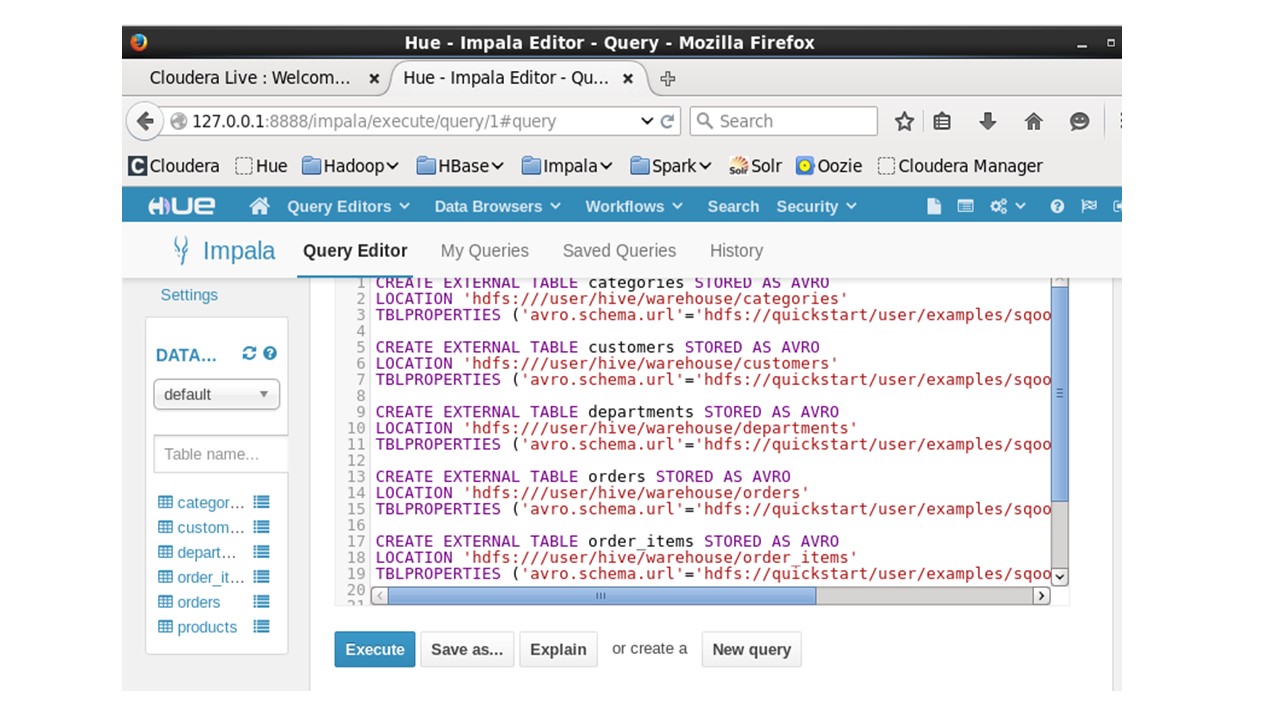Viewport: 1280px width, 720px height.
Task: Show URL history dropdown arrow
Action: coord(647,121)
